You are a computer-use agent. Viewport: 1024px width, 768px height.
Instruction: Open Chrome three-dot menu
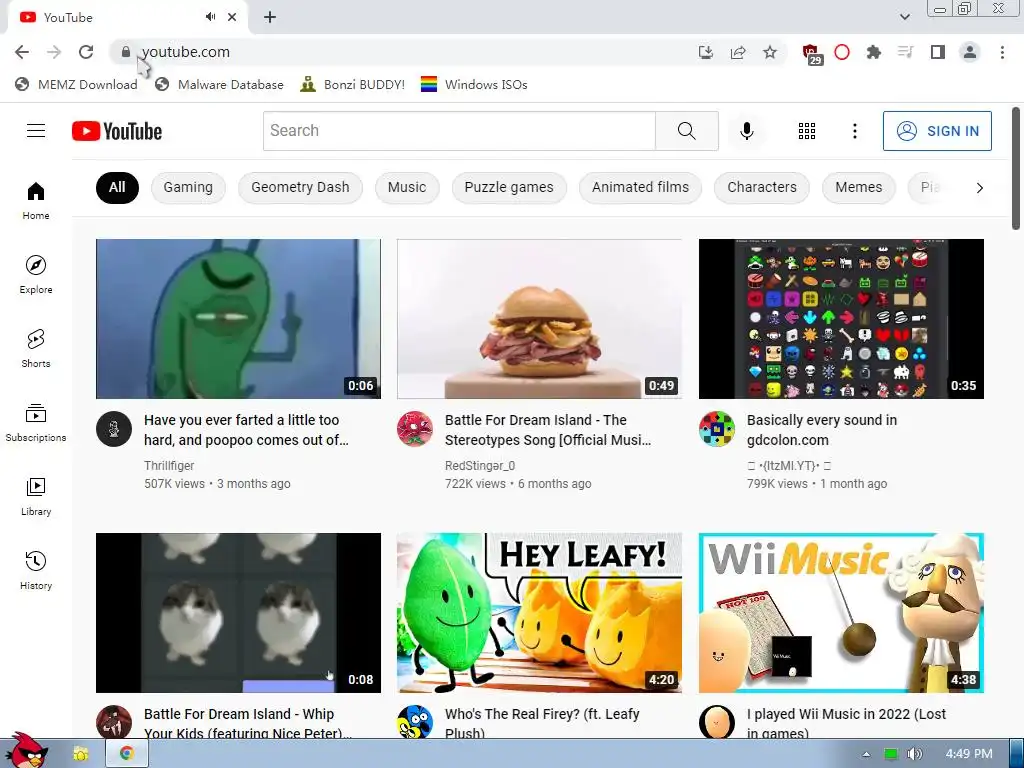pyautogui.click(x=1002, y=52)
